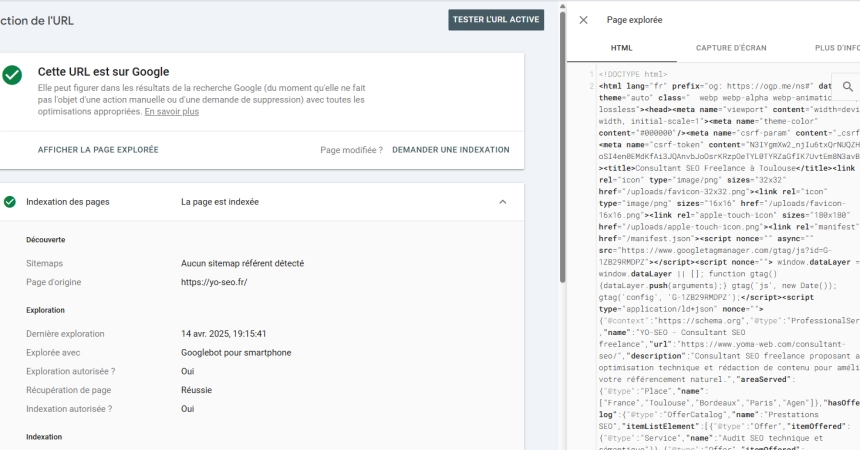Click Oui value for Exploration autorisée
Screen dimensions: 860x450
pyautogui.click(x=188, y=372)
